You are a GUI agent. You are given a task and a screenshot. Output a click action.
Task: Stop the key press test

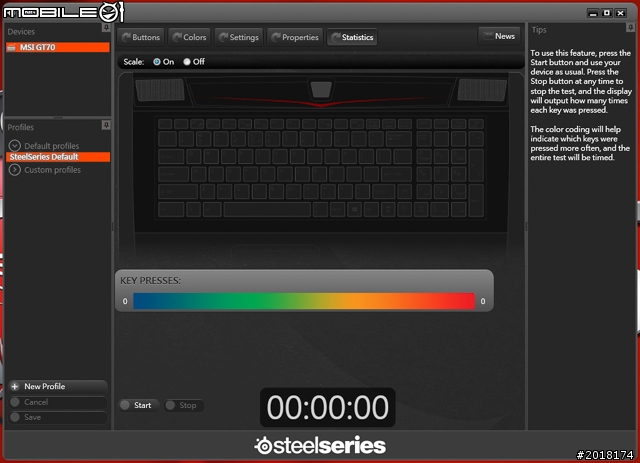(184, 405)
